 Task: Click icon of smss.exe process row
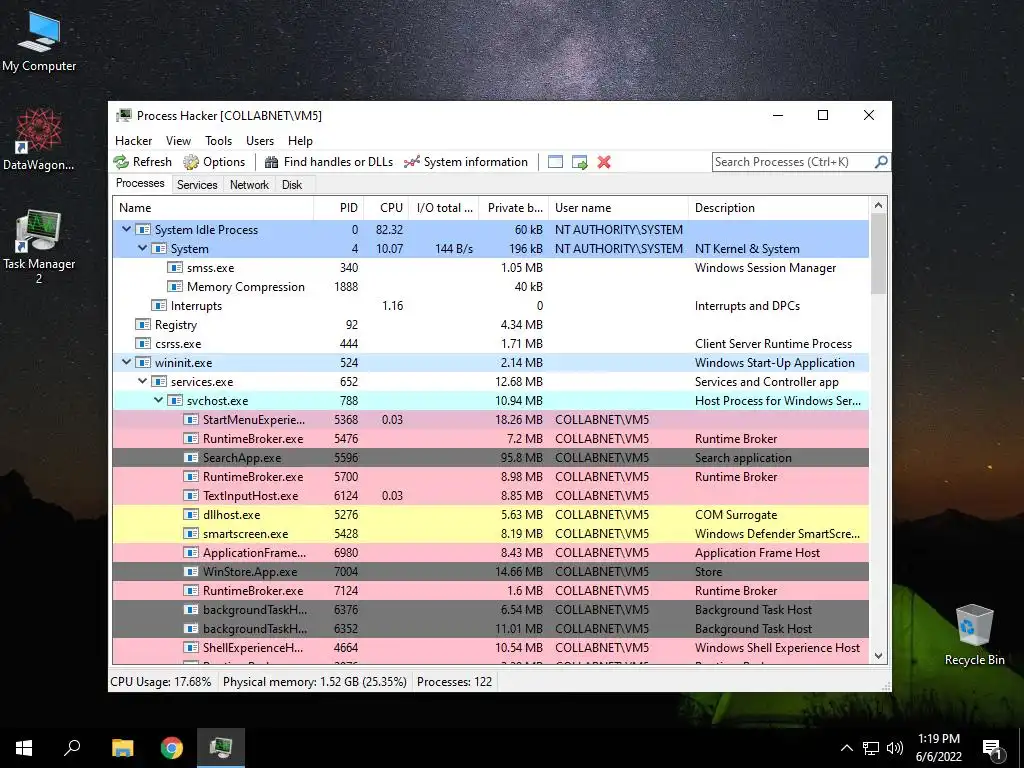[174, 268]
